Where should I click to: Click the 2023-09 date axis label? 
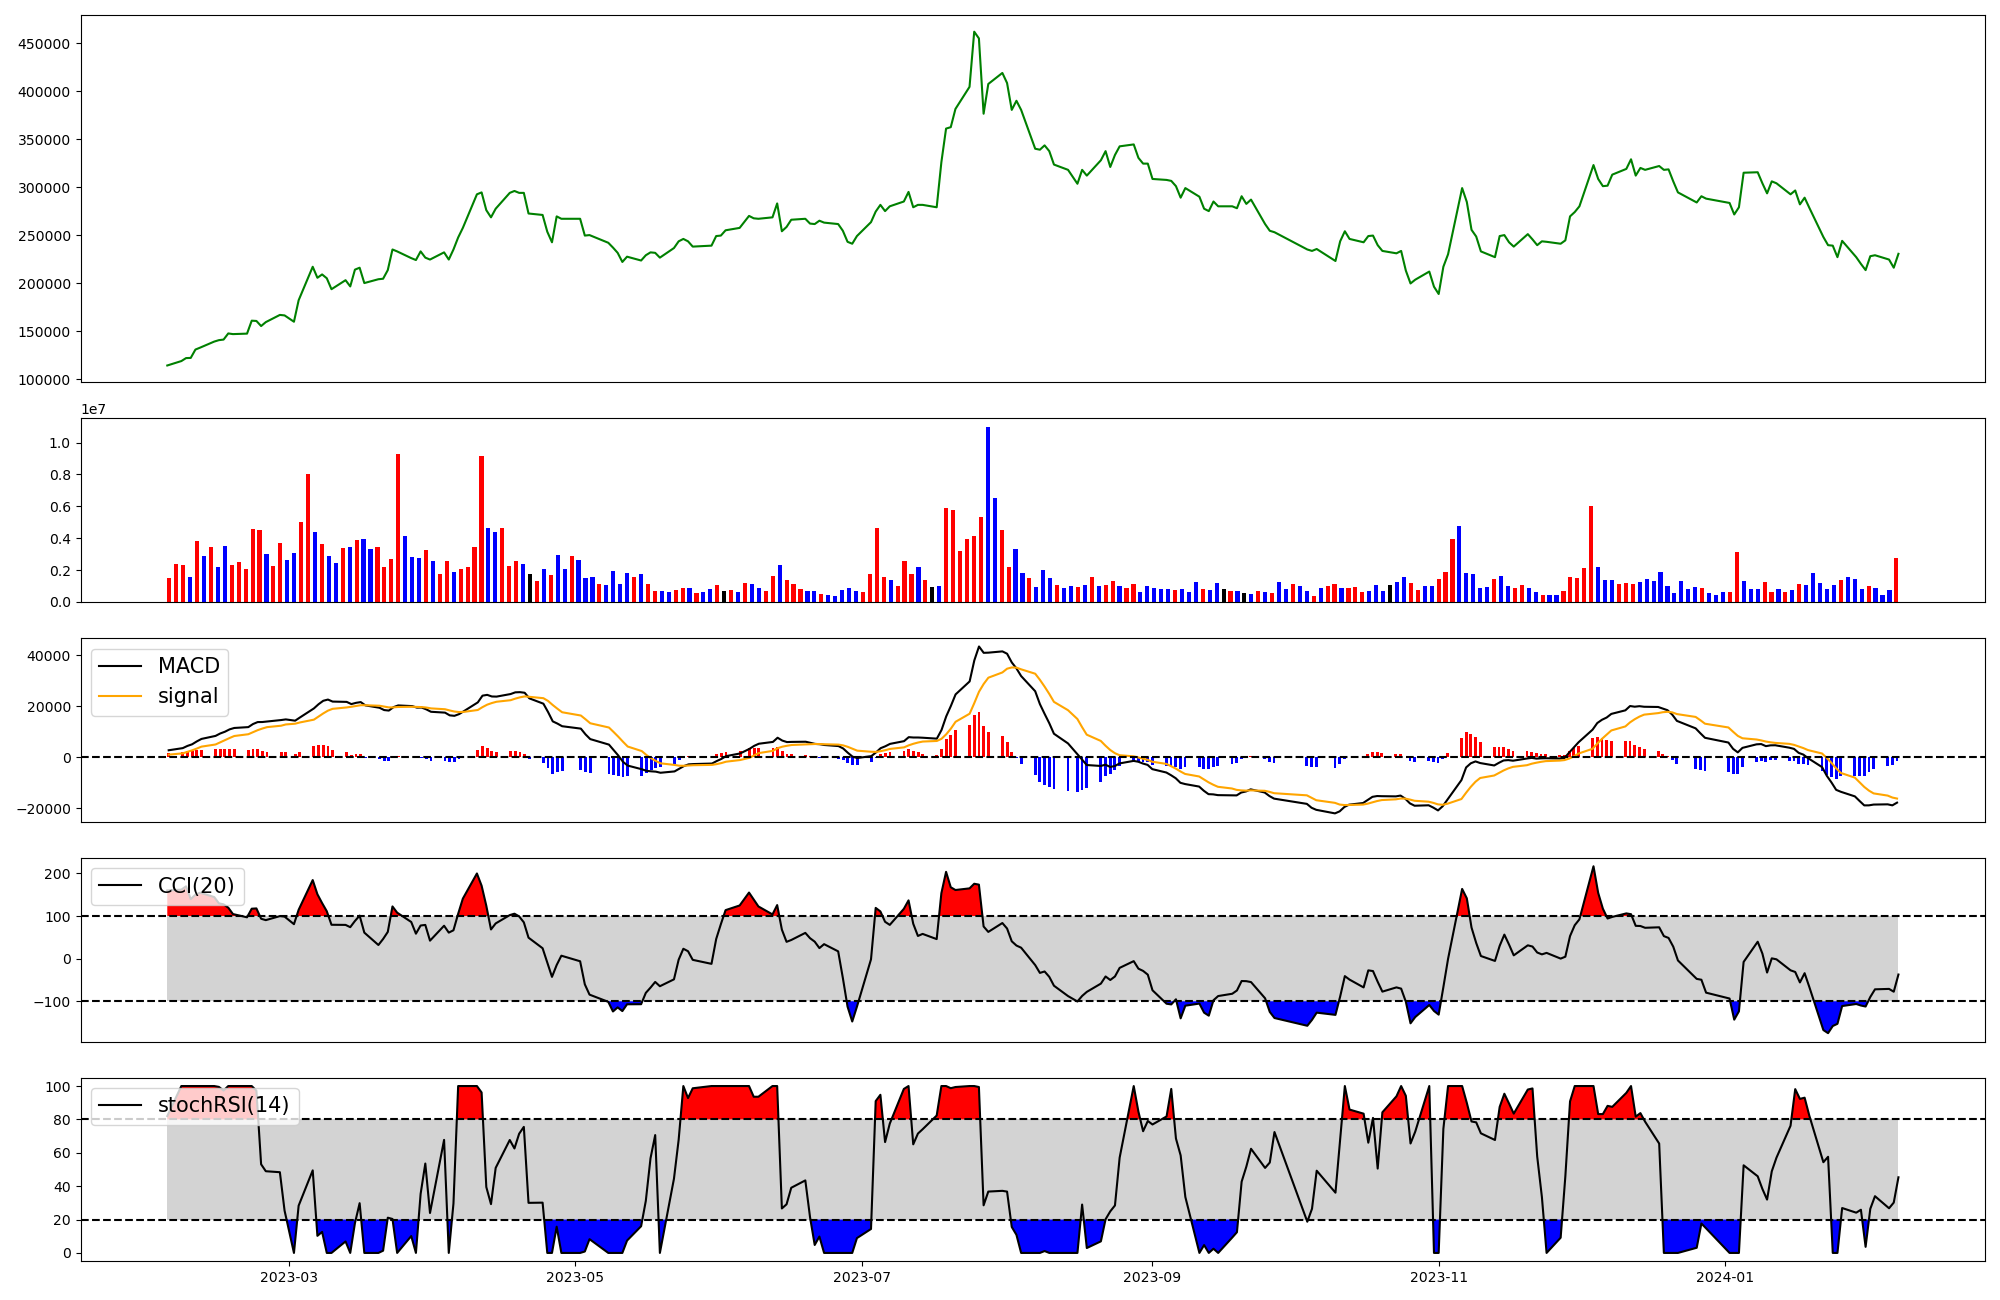pos(1152,1277)
